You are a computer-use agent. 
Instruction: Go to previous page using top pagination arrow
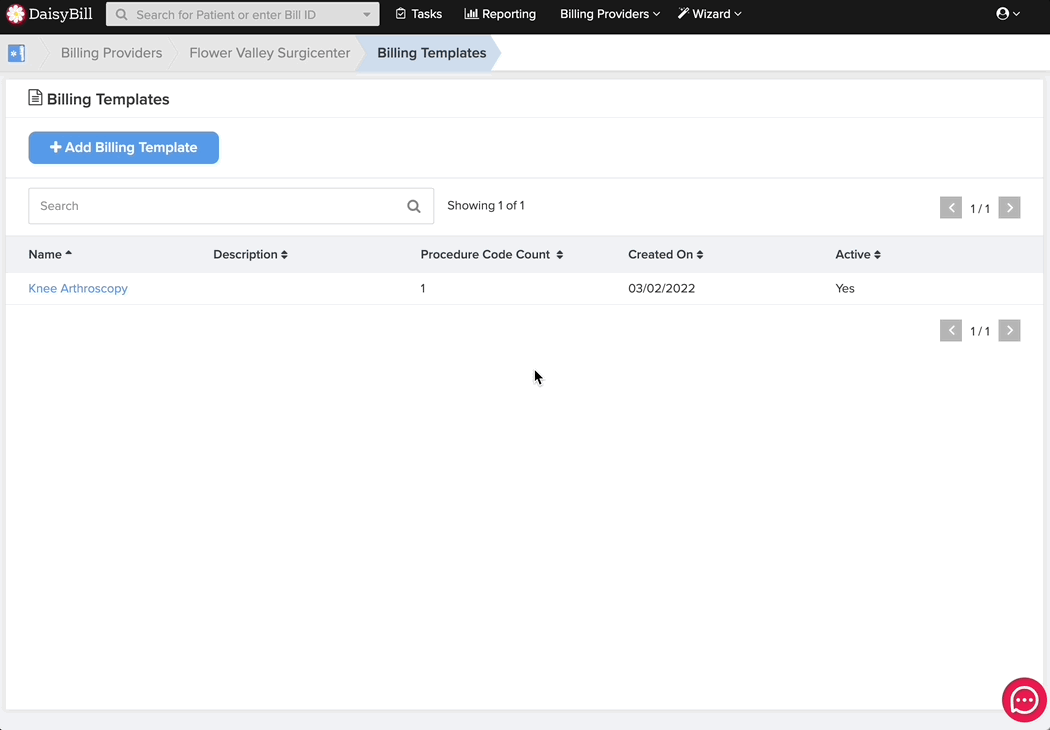pos(951,208)
